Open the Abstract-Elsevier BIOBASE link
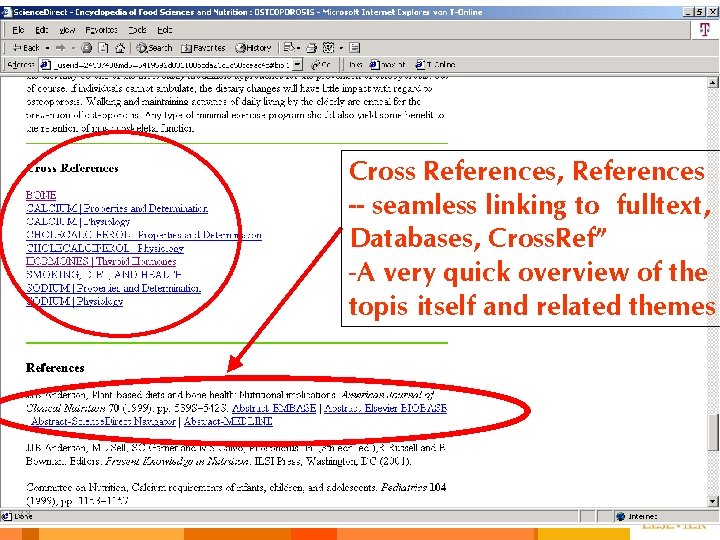The image size is (720, 540). tap(386, 408)
